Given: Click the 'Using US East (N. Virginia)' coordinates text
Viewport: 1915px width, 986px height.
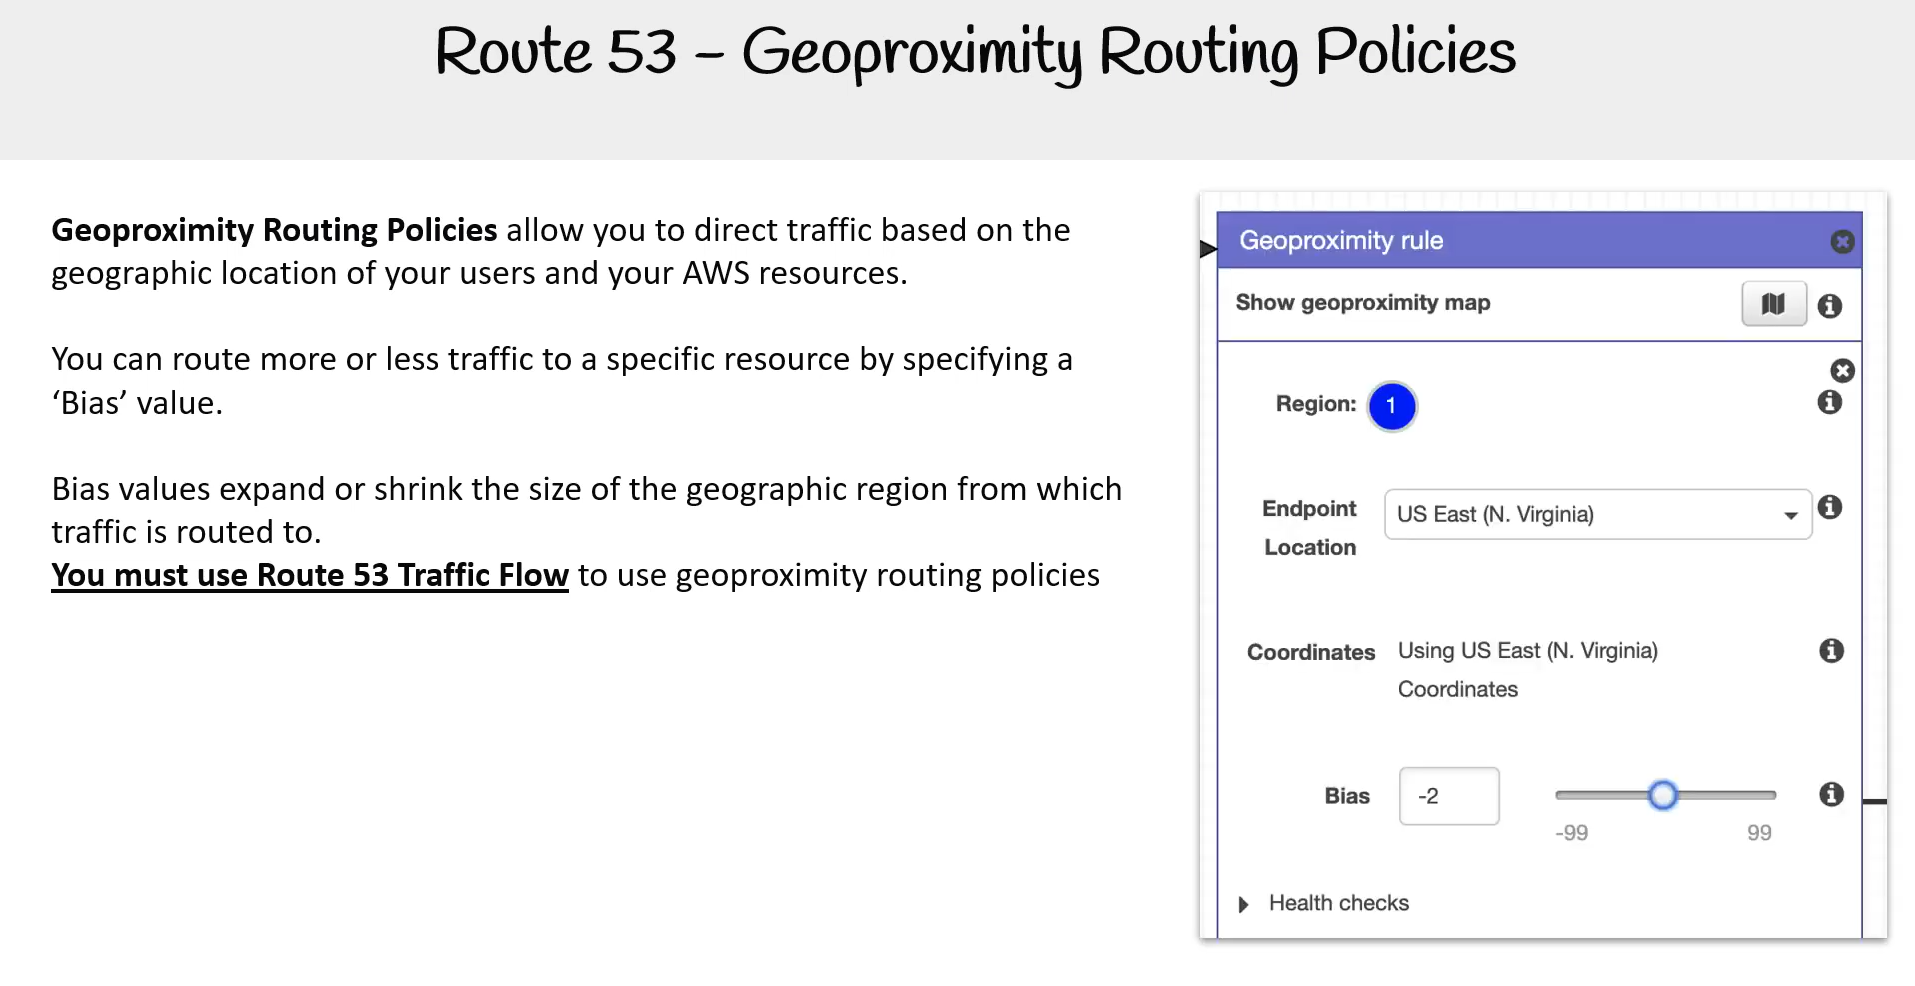Looking at the screenshot, I should [x=1527, y=651].
